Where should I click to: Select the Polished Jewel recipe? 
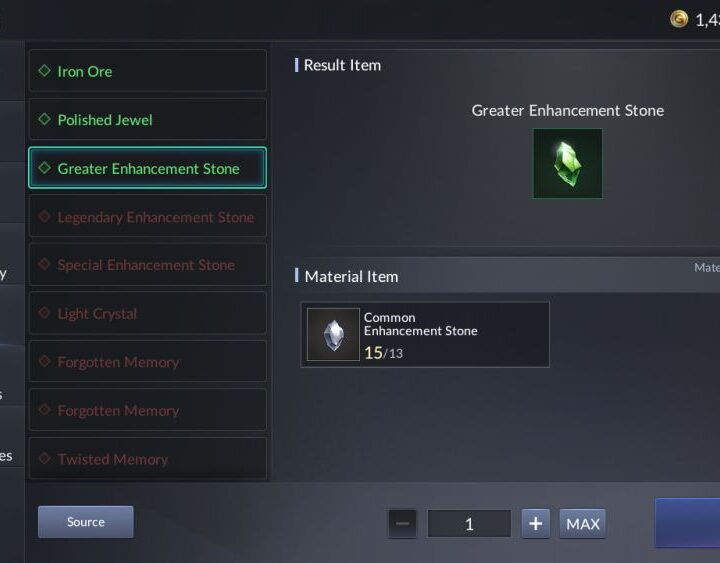coord(147,119)
